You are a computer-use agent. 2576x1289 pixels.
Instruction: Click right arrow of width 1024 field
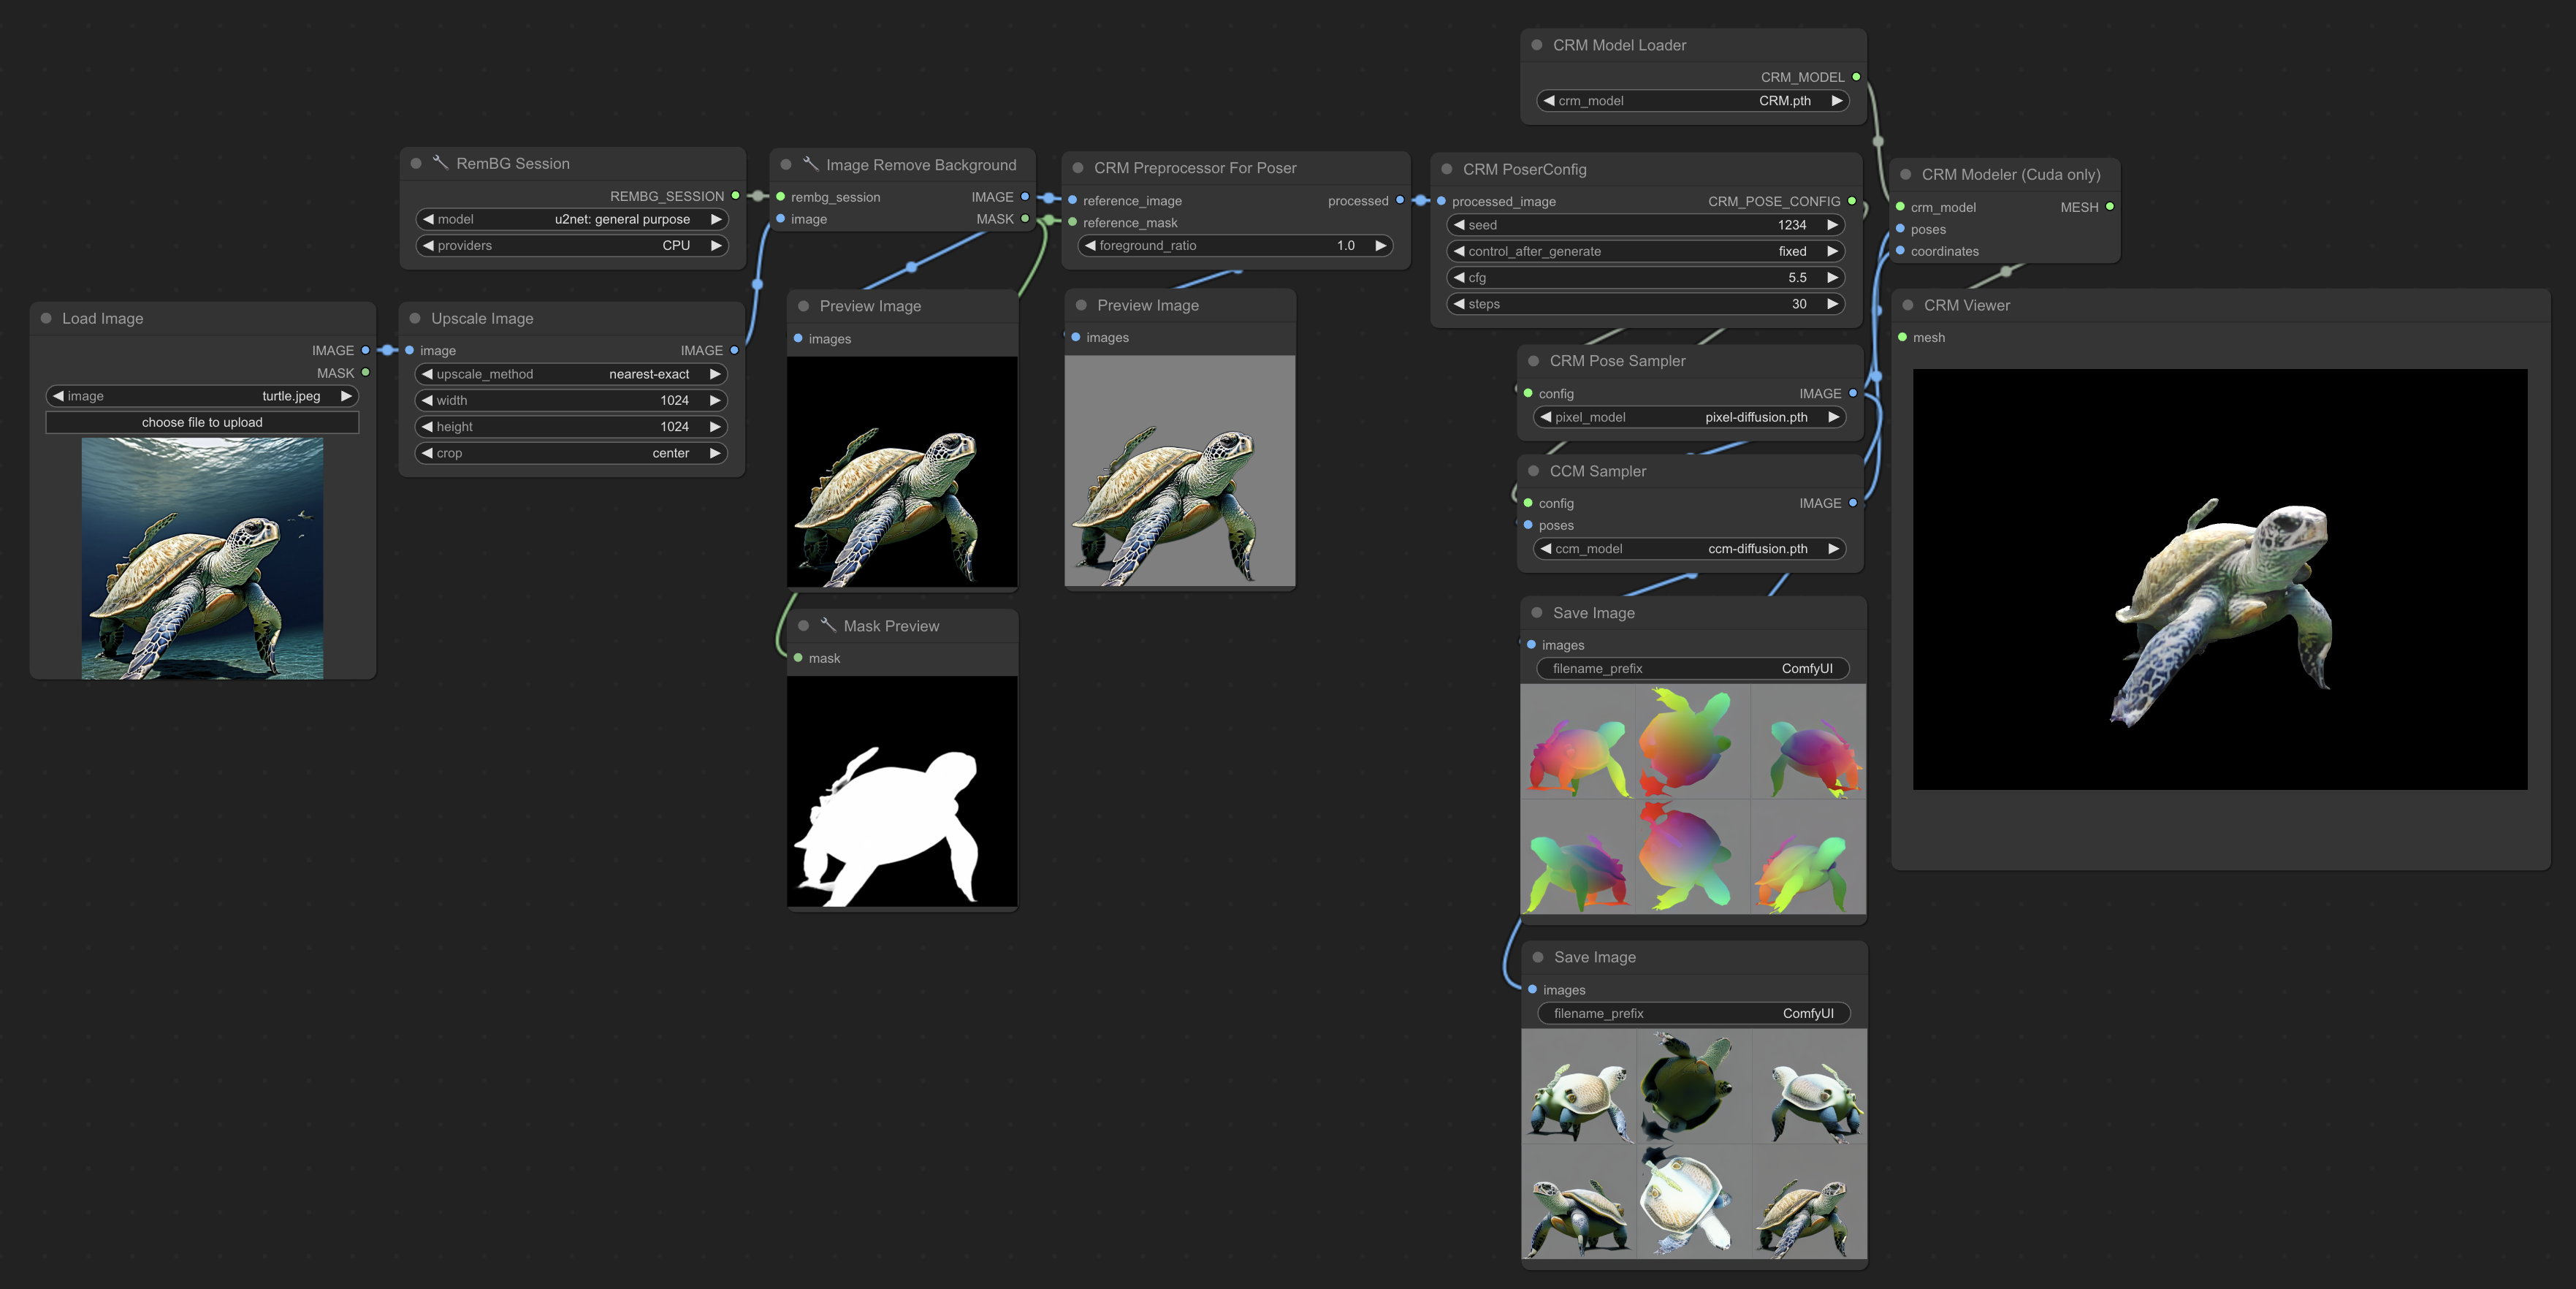click(715, 400)
